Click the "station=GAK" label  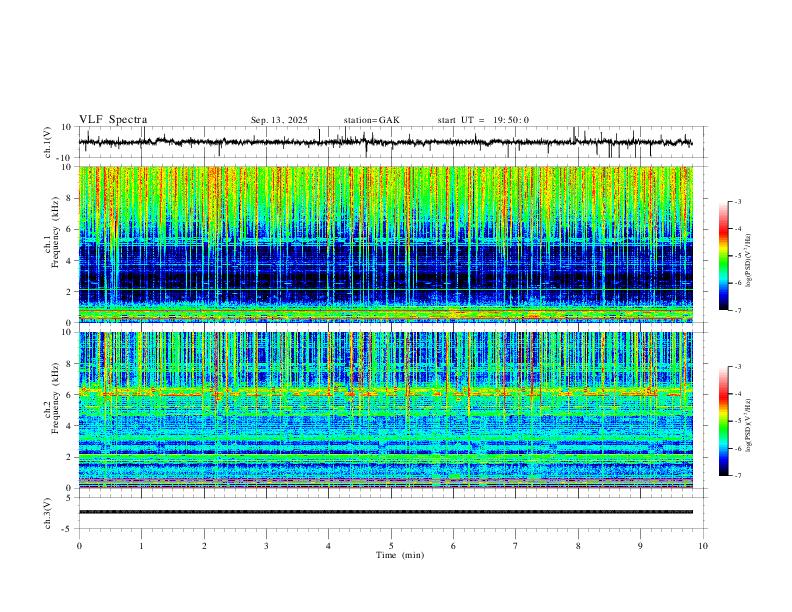coord(371,120)
